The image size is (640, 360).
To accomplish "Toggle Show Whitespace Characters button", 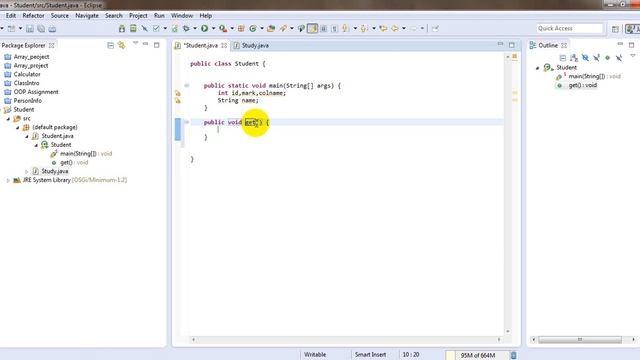I will (334, 28).
